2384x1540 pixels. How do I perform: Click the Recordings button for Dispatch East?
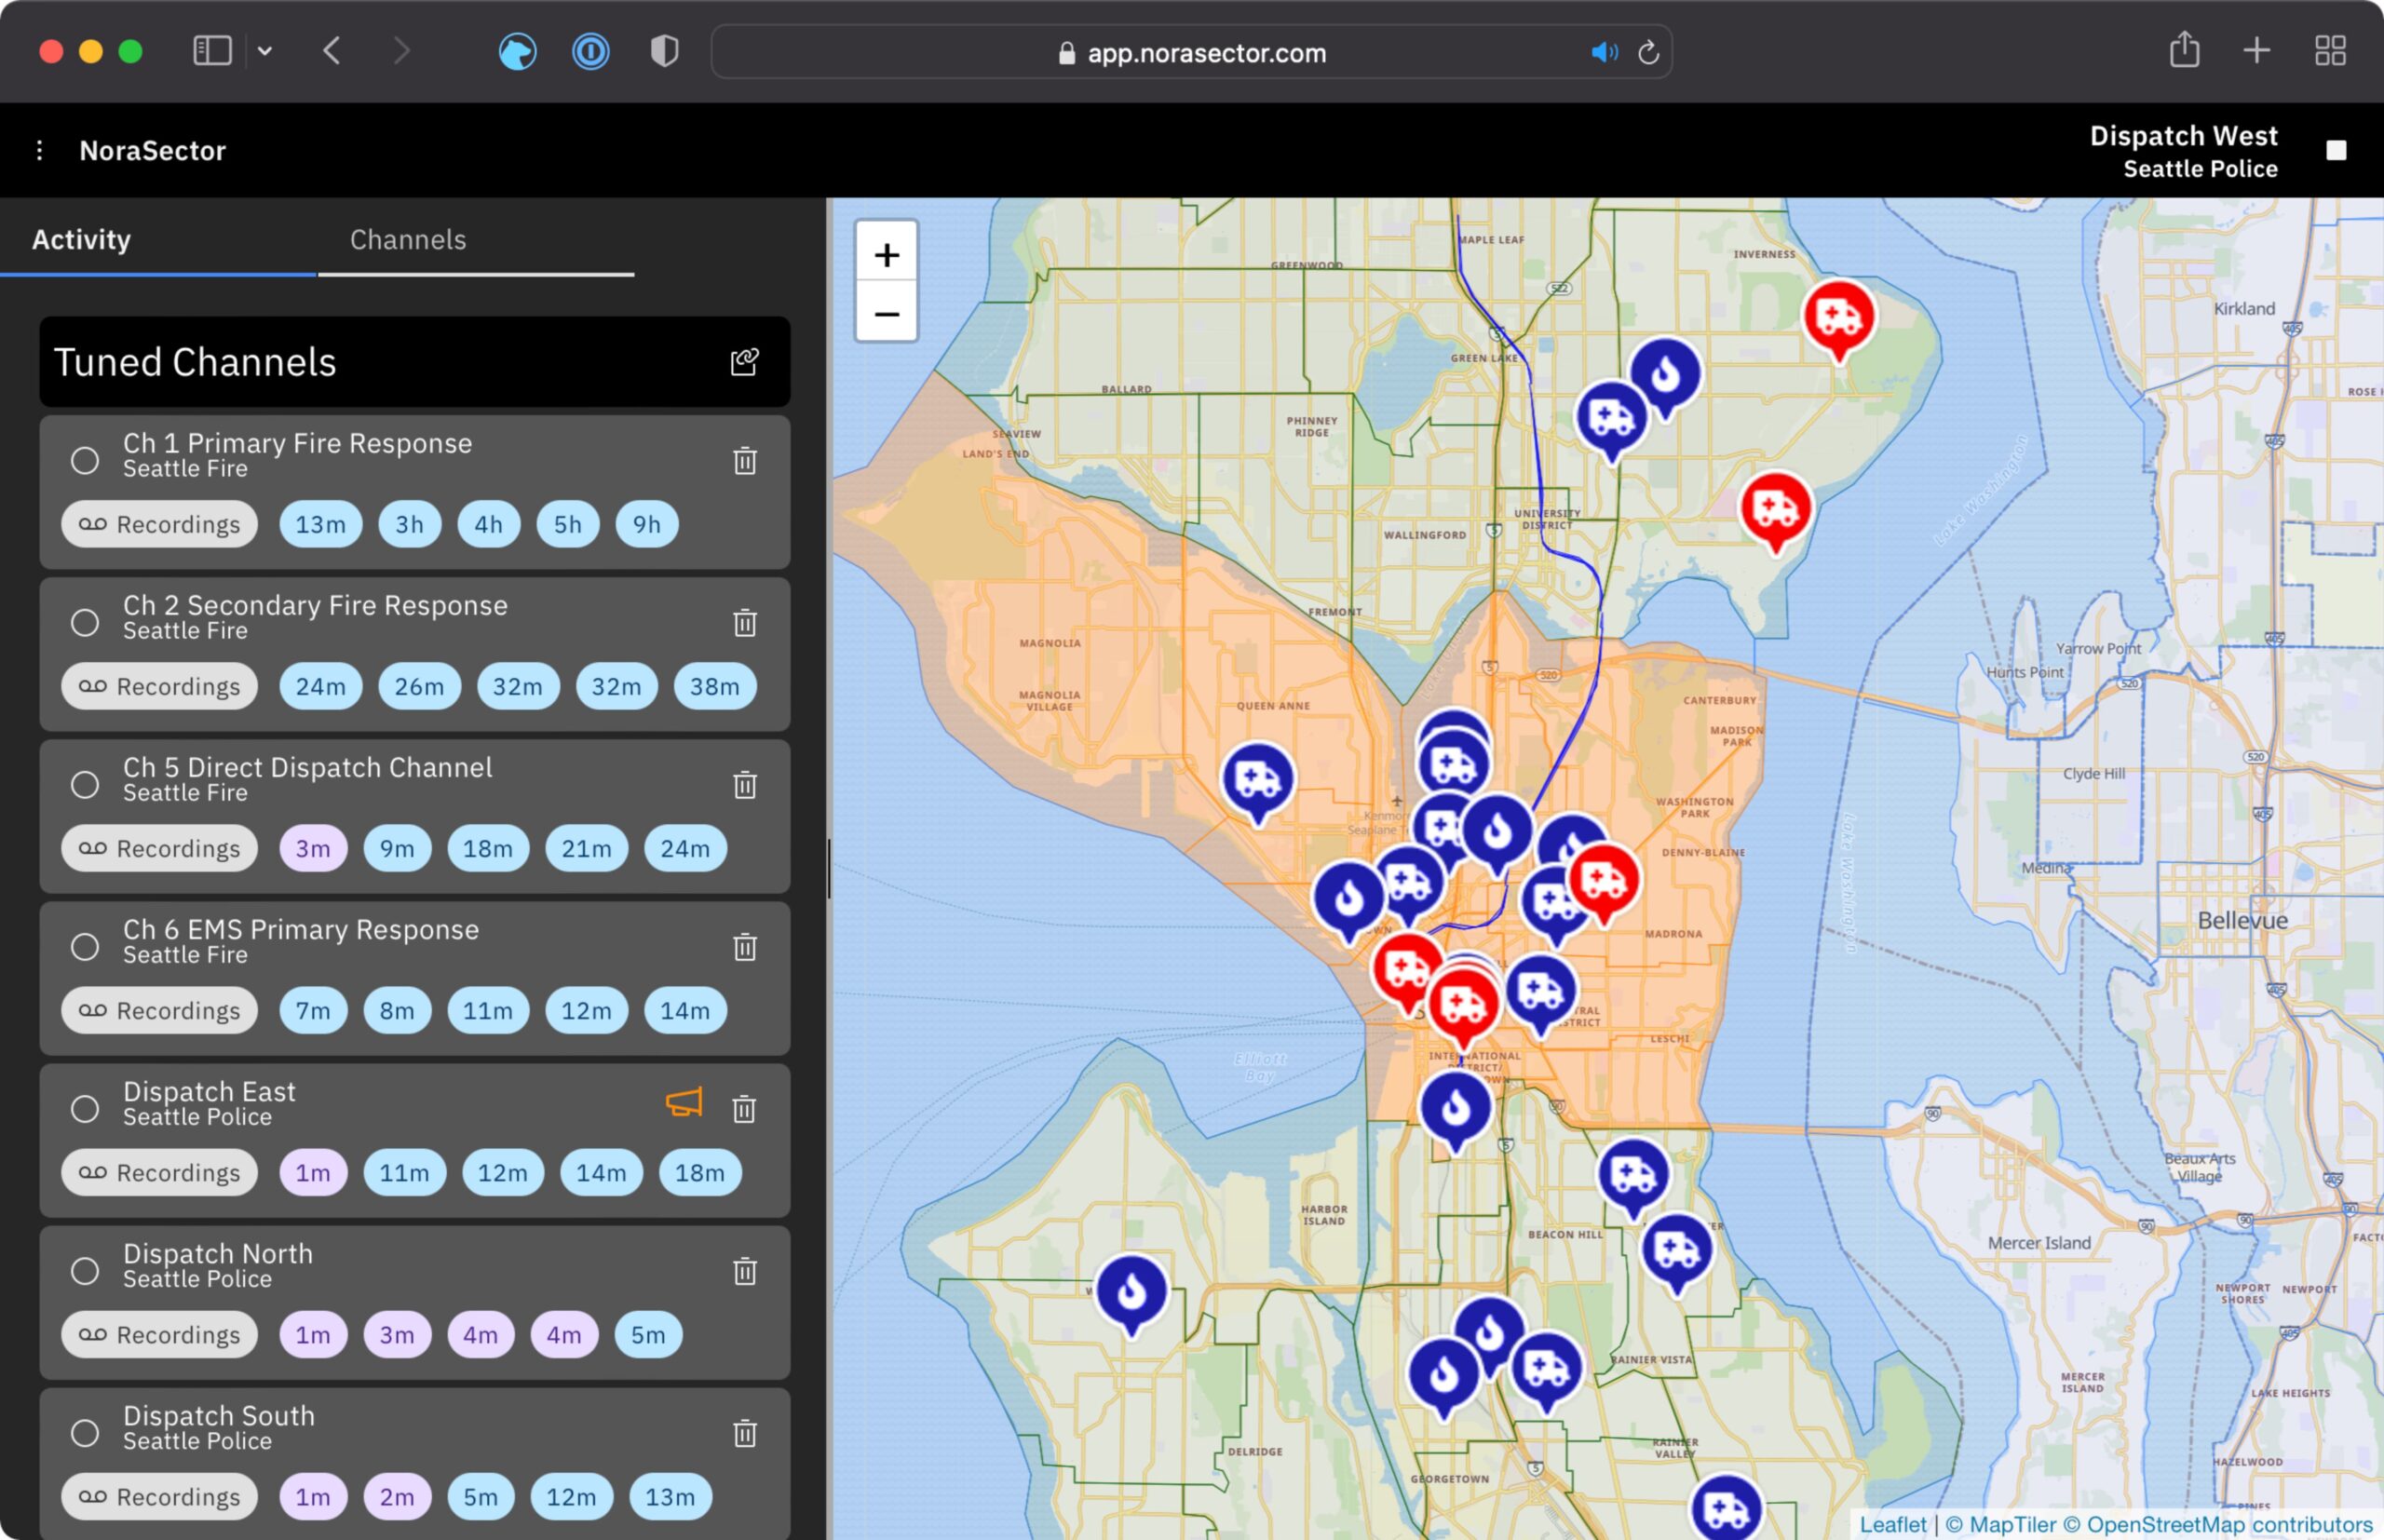pyautogui.click(x=160, y=1171)
